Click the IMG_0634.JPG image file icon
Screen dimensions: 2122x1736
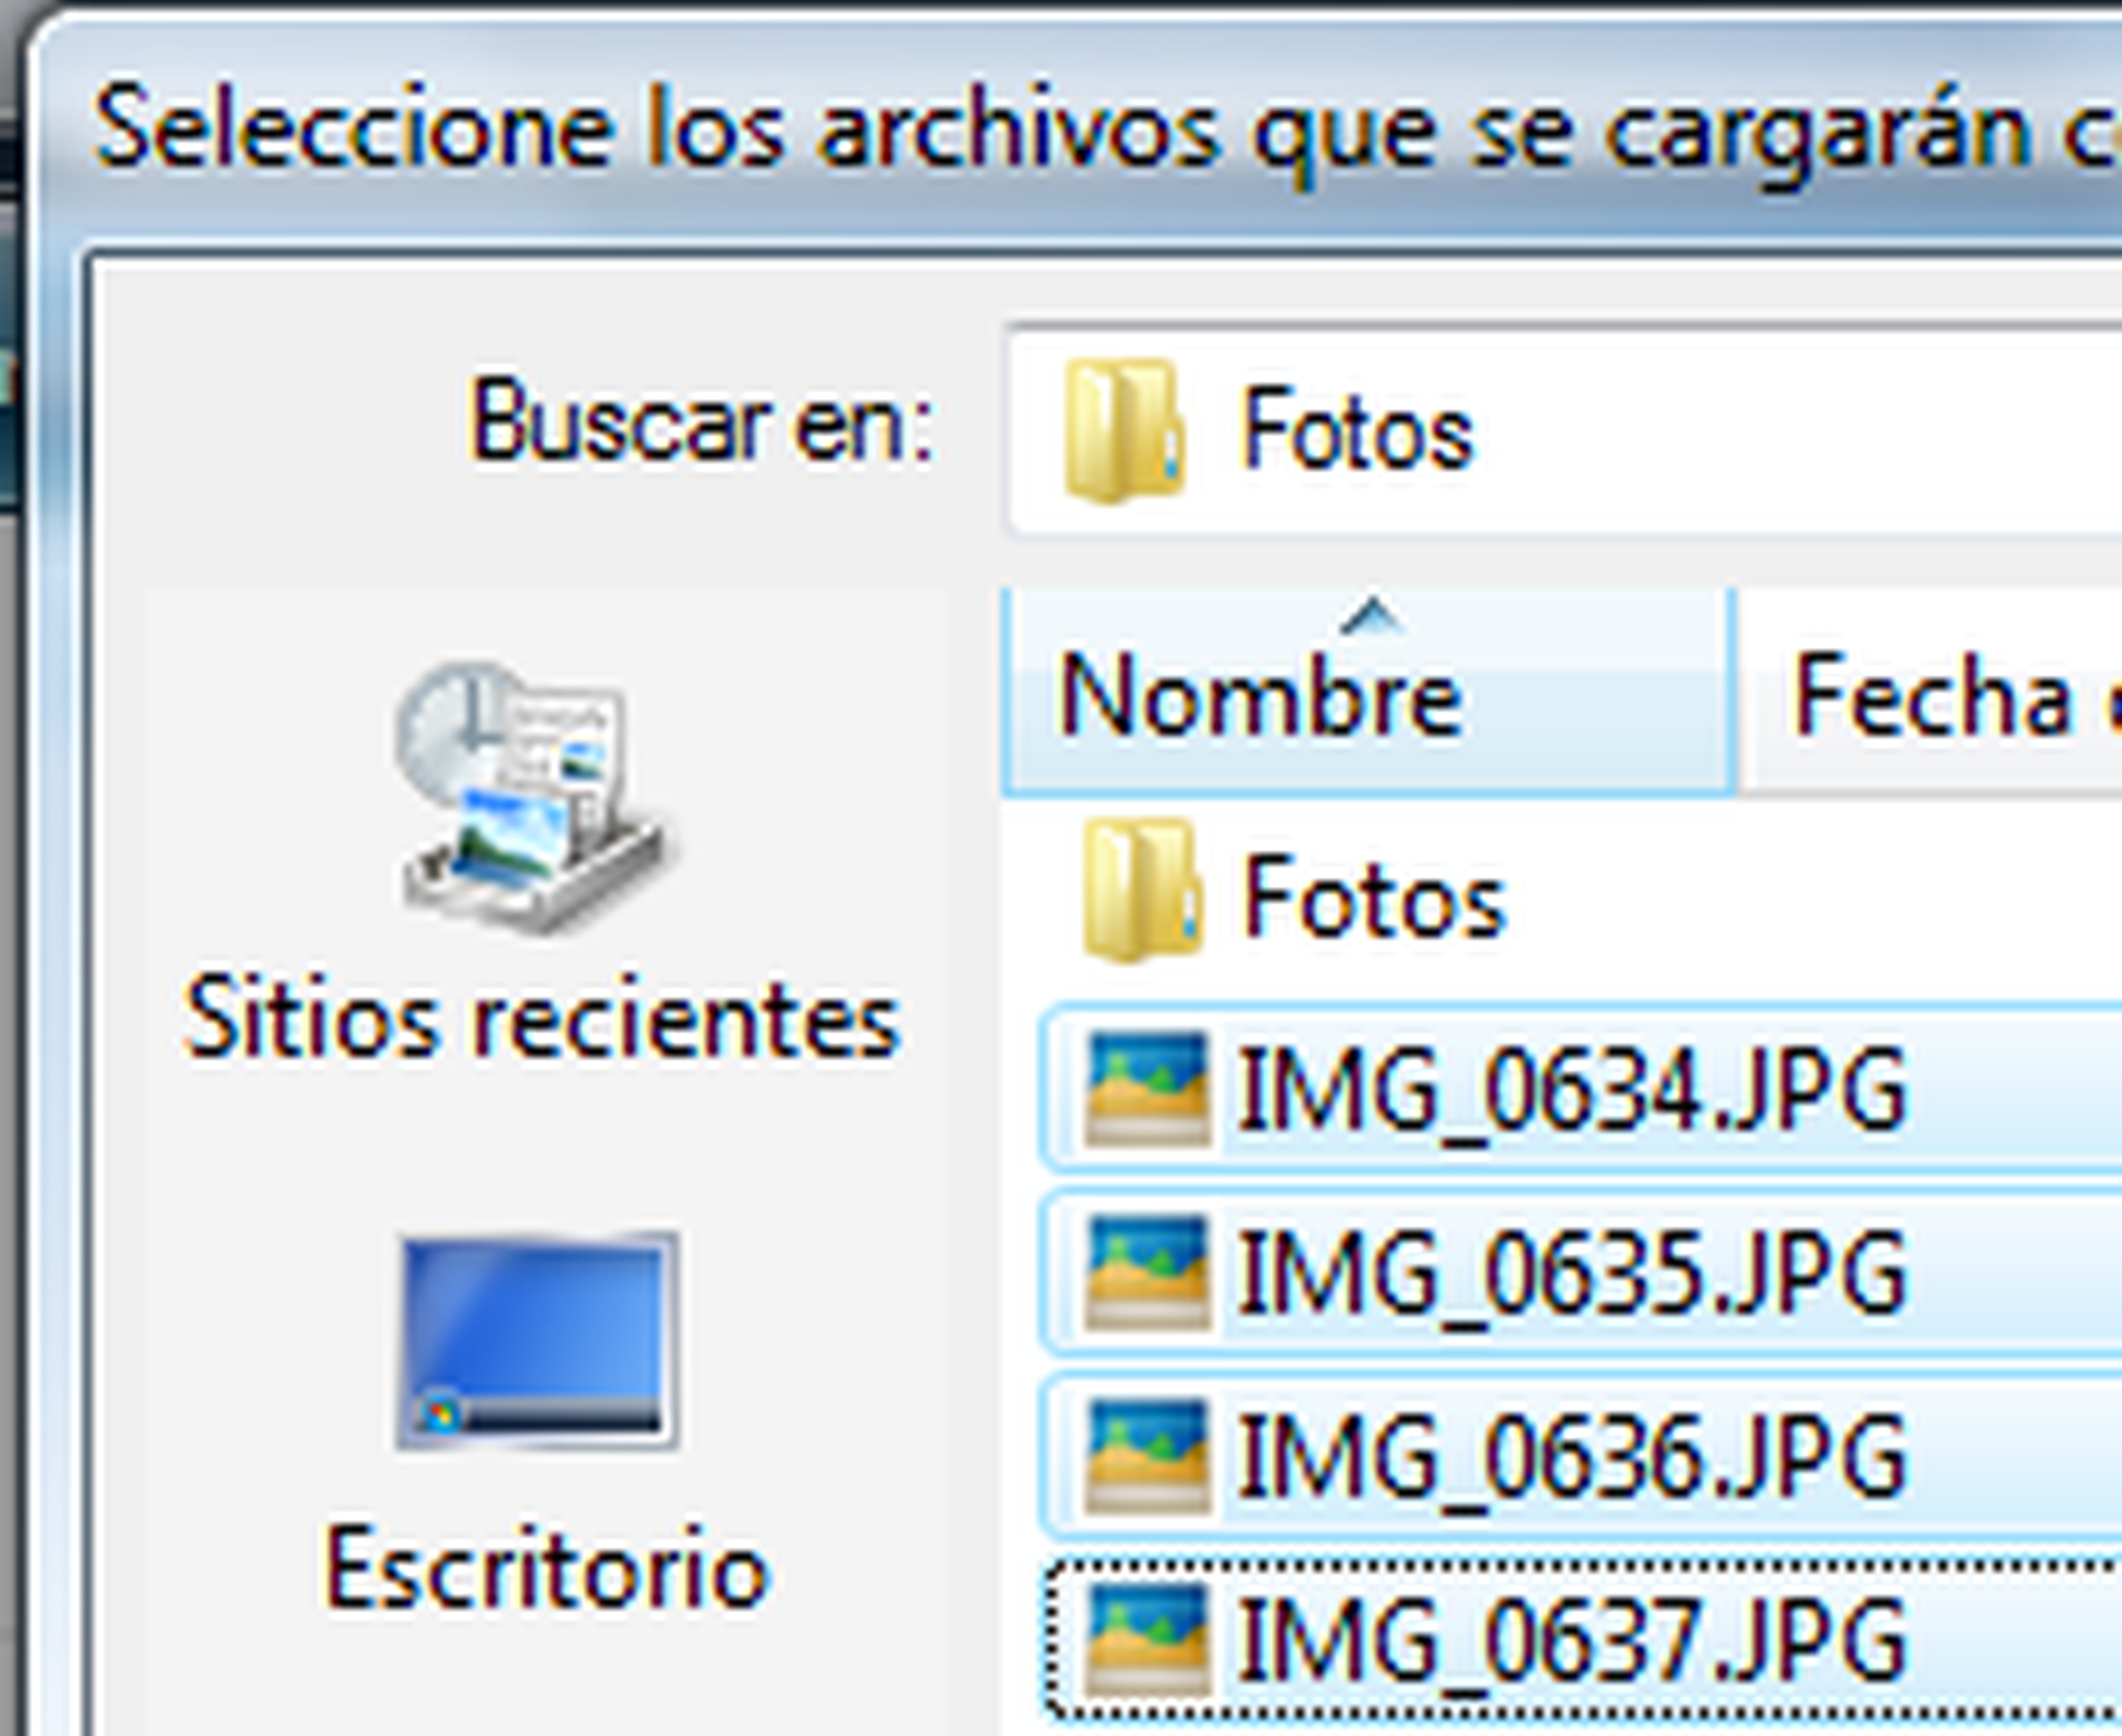[1147, 1089]
